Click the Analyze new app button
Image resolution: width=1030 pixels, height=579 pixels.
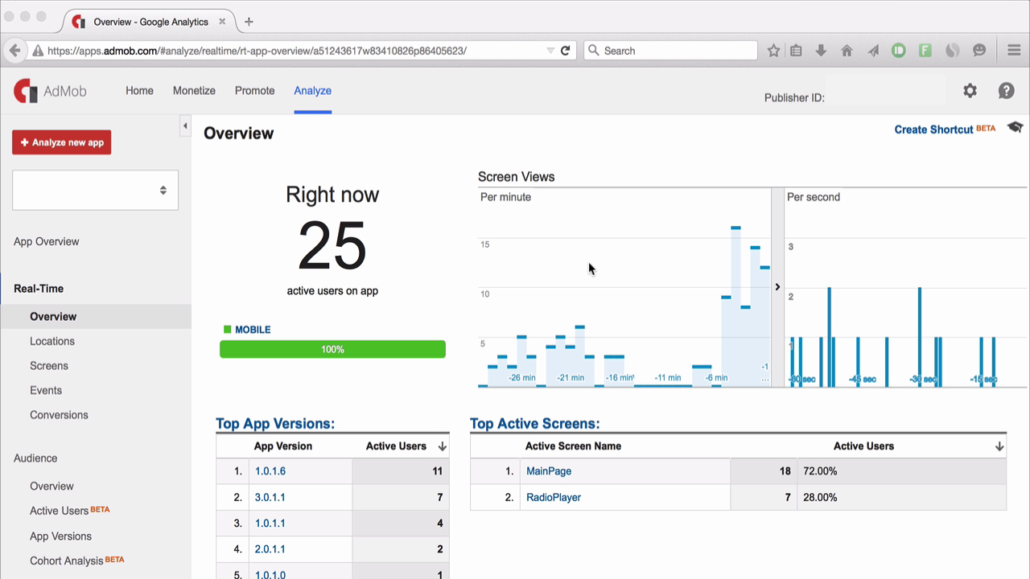coord(62,143)
